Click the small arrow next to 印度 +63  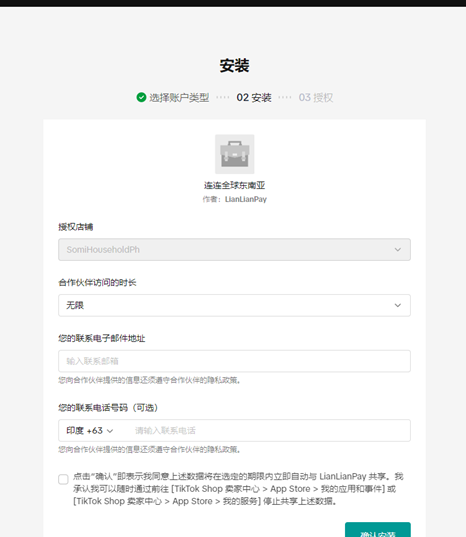point(110,431)
